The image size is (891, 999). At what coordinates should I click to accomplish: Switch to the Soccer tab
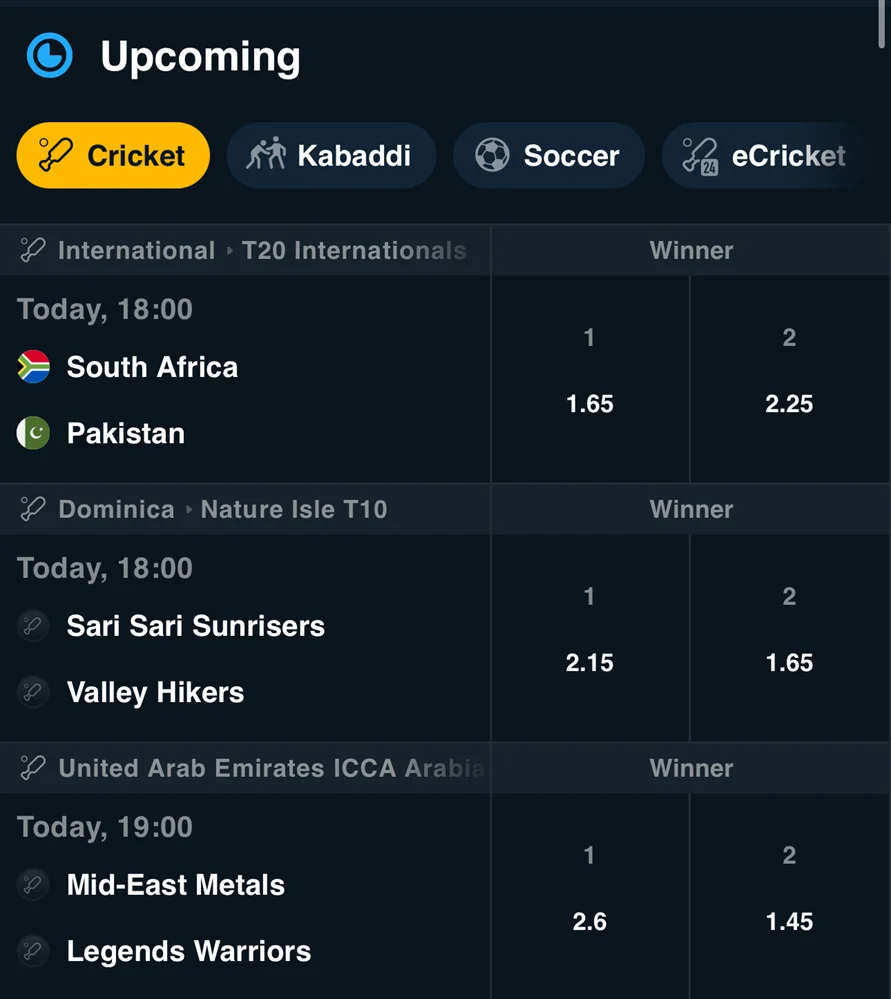(548, 155)
